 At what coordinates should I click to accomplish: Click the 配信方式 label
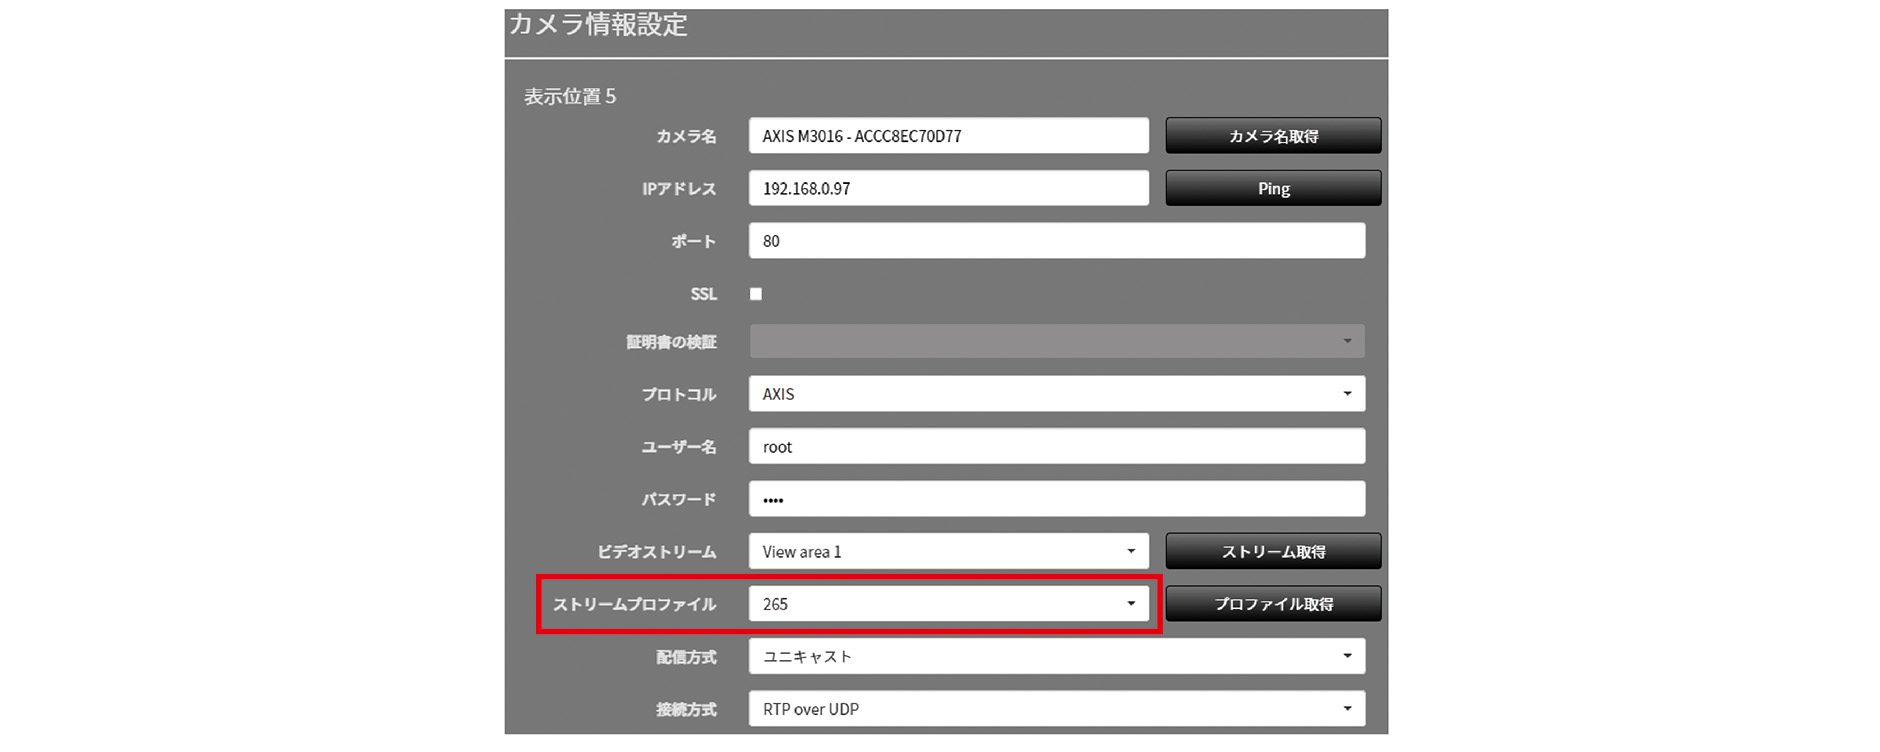coord(686,657)
